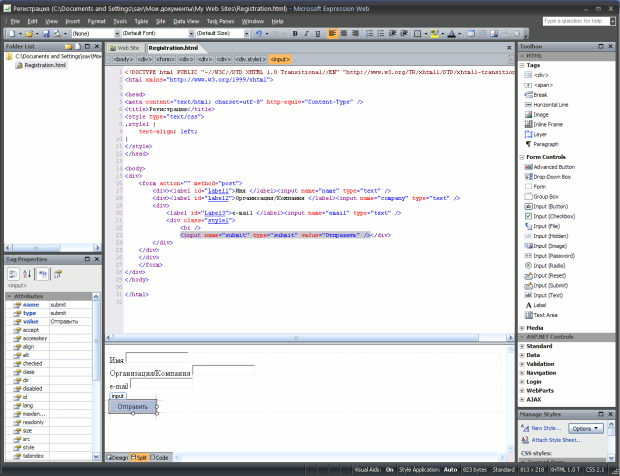
Task: Click New Style link in Manage Styles
Action: coord(545,428)
